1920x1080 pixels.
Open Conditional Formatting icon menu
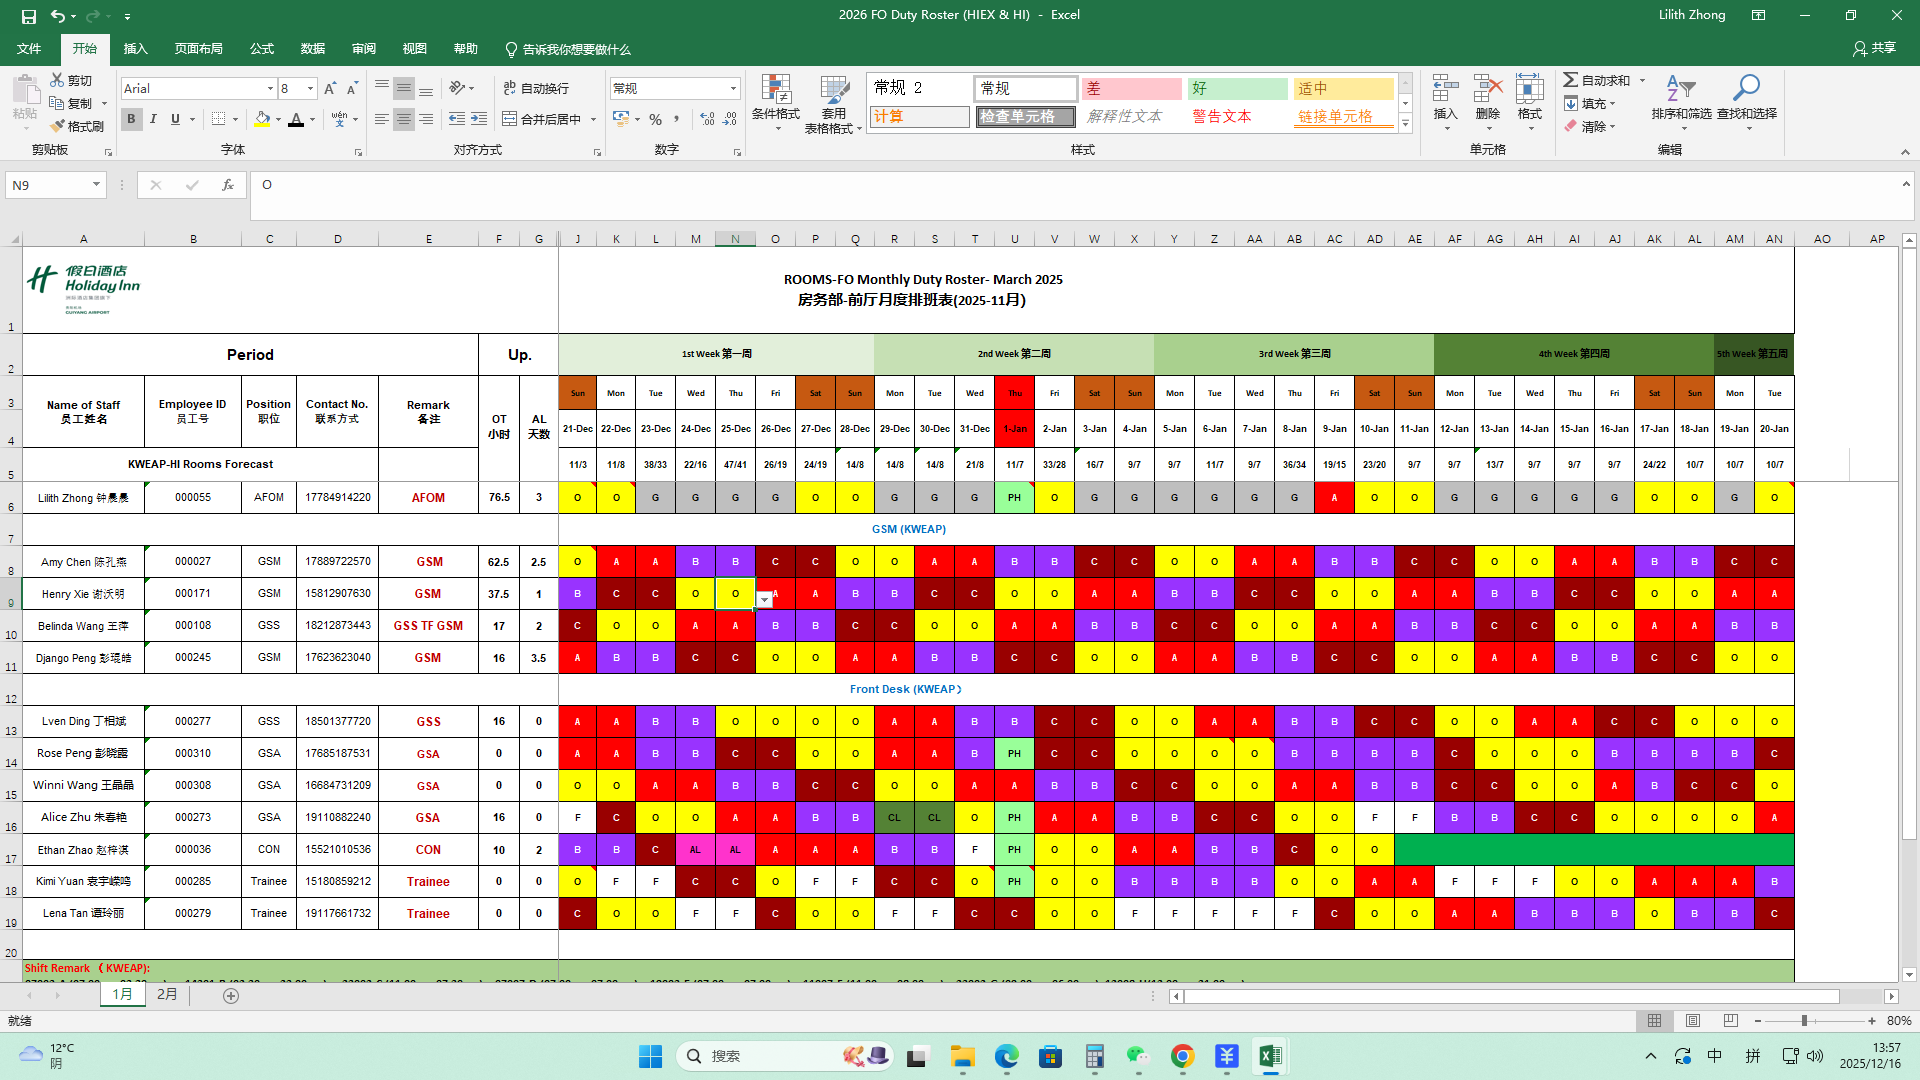click(x=775, y=92)
